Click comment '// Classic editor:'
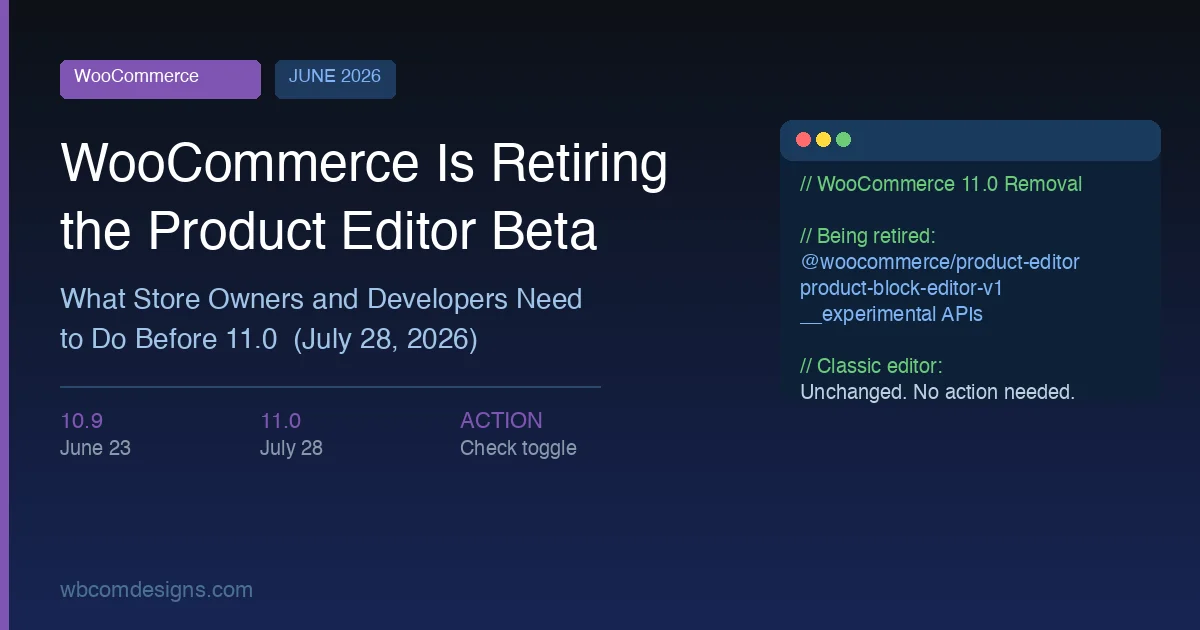The height and width of the screenshot is (630, 1200). click(871, 367)
